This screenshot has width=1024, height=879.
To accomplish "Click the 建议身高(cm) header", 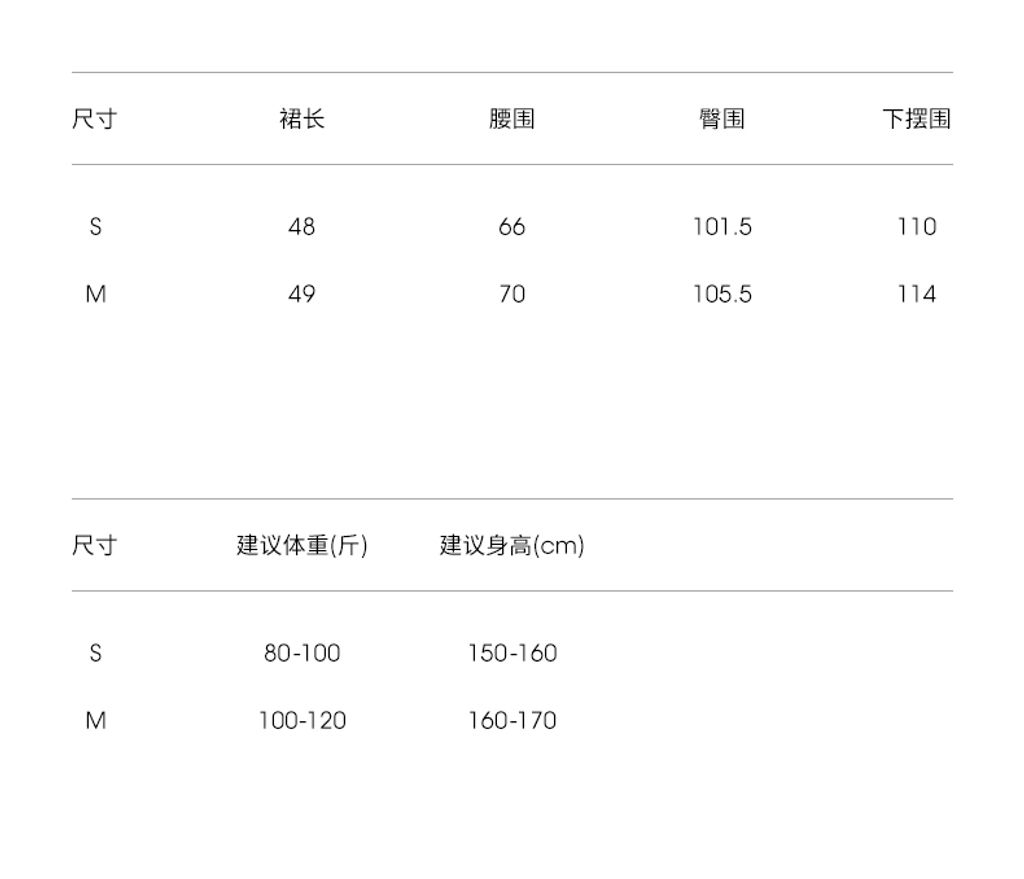I will (512, 545).
